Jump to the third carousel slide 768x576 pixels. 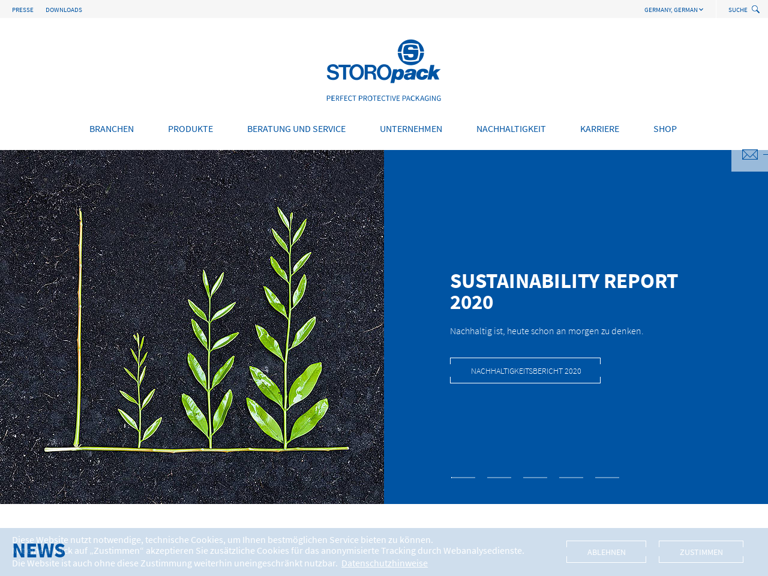[535, 477]
